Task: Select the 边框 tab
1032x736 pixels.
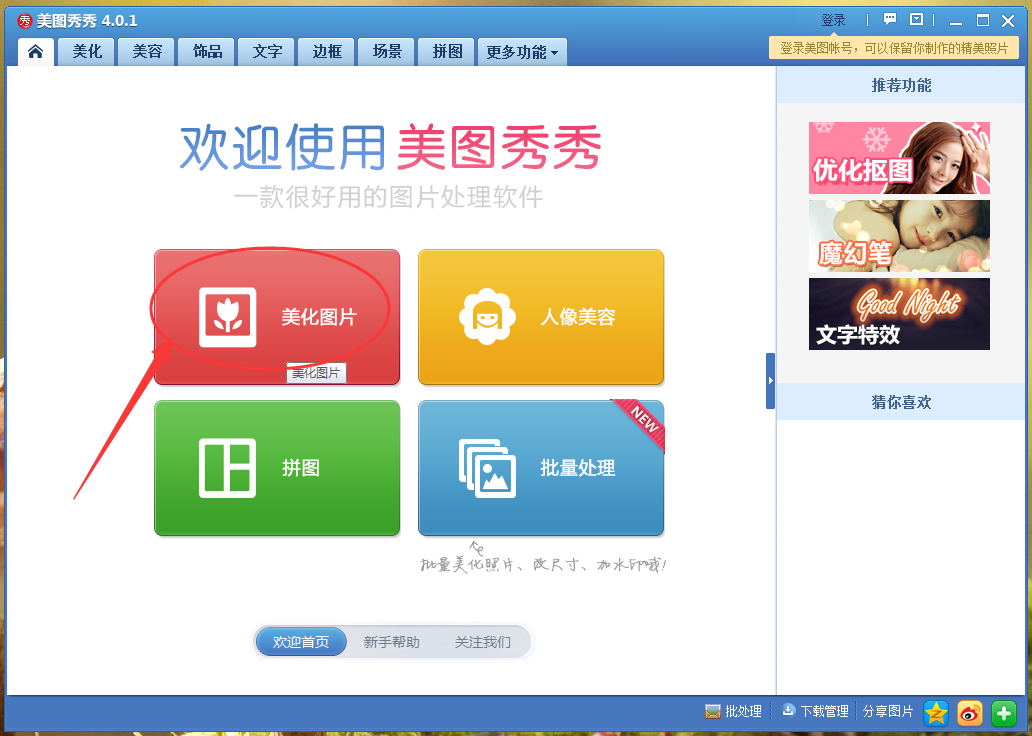Action: tap(327, 51)
